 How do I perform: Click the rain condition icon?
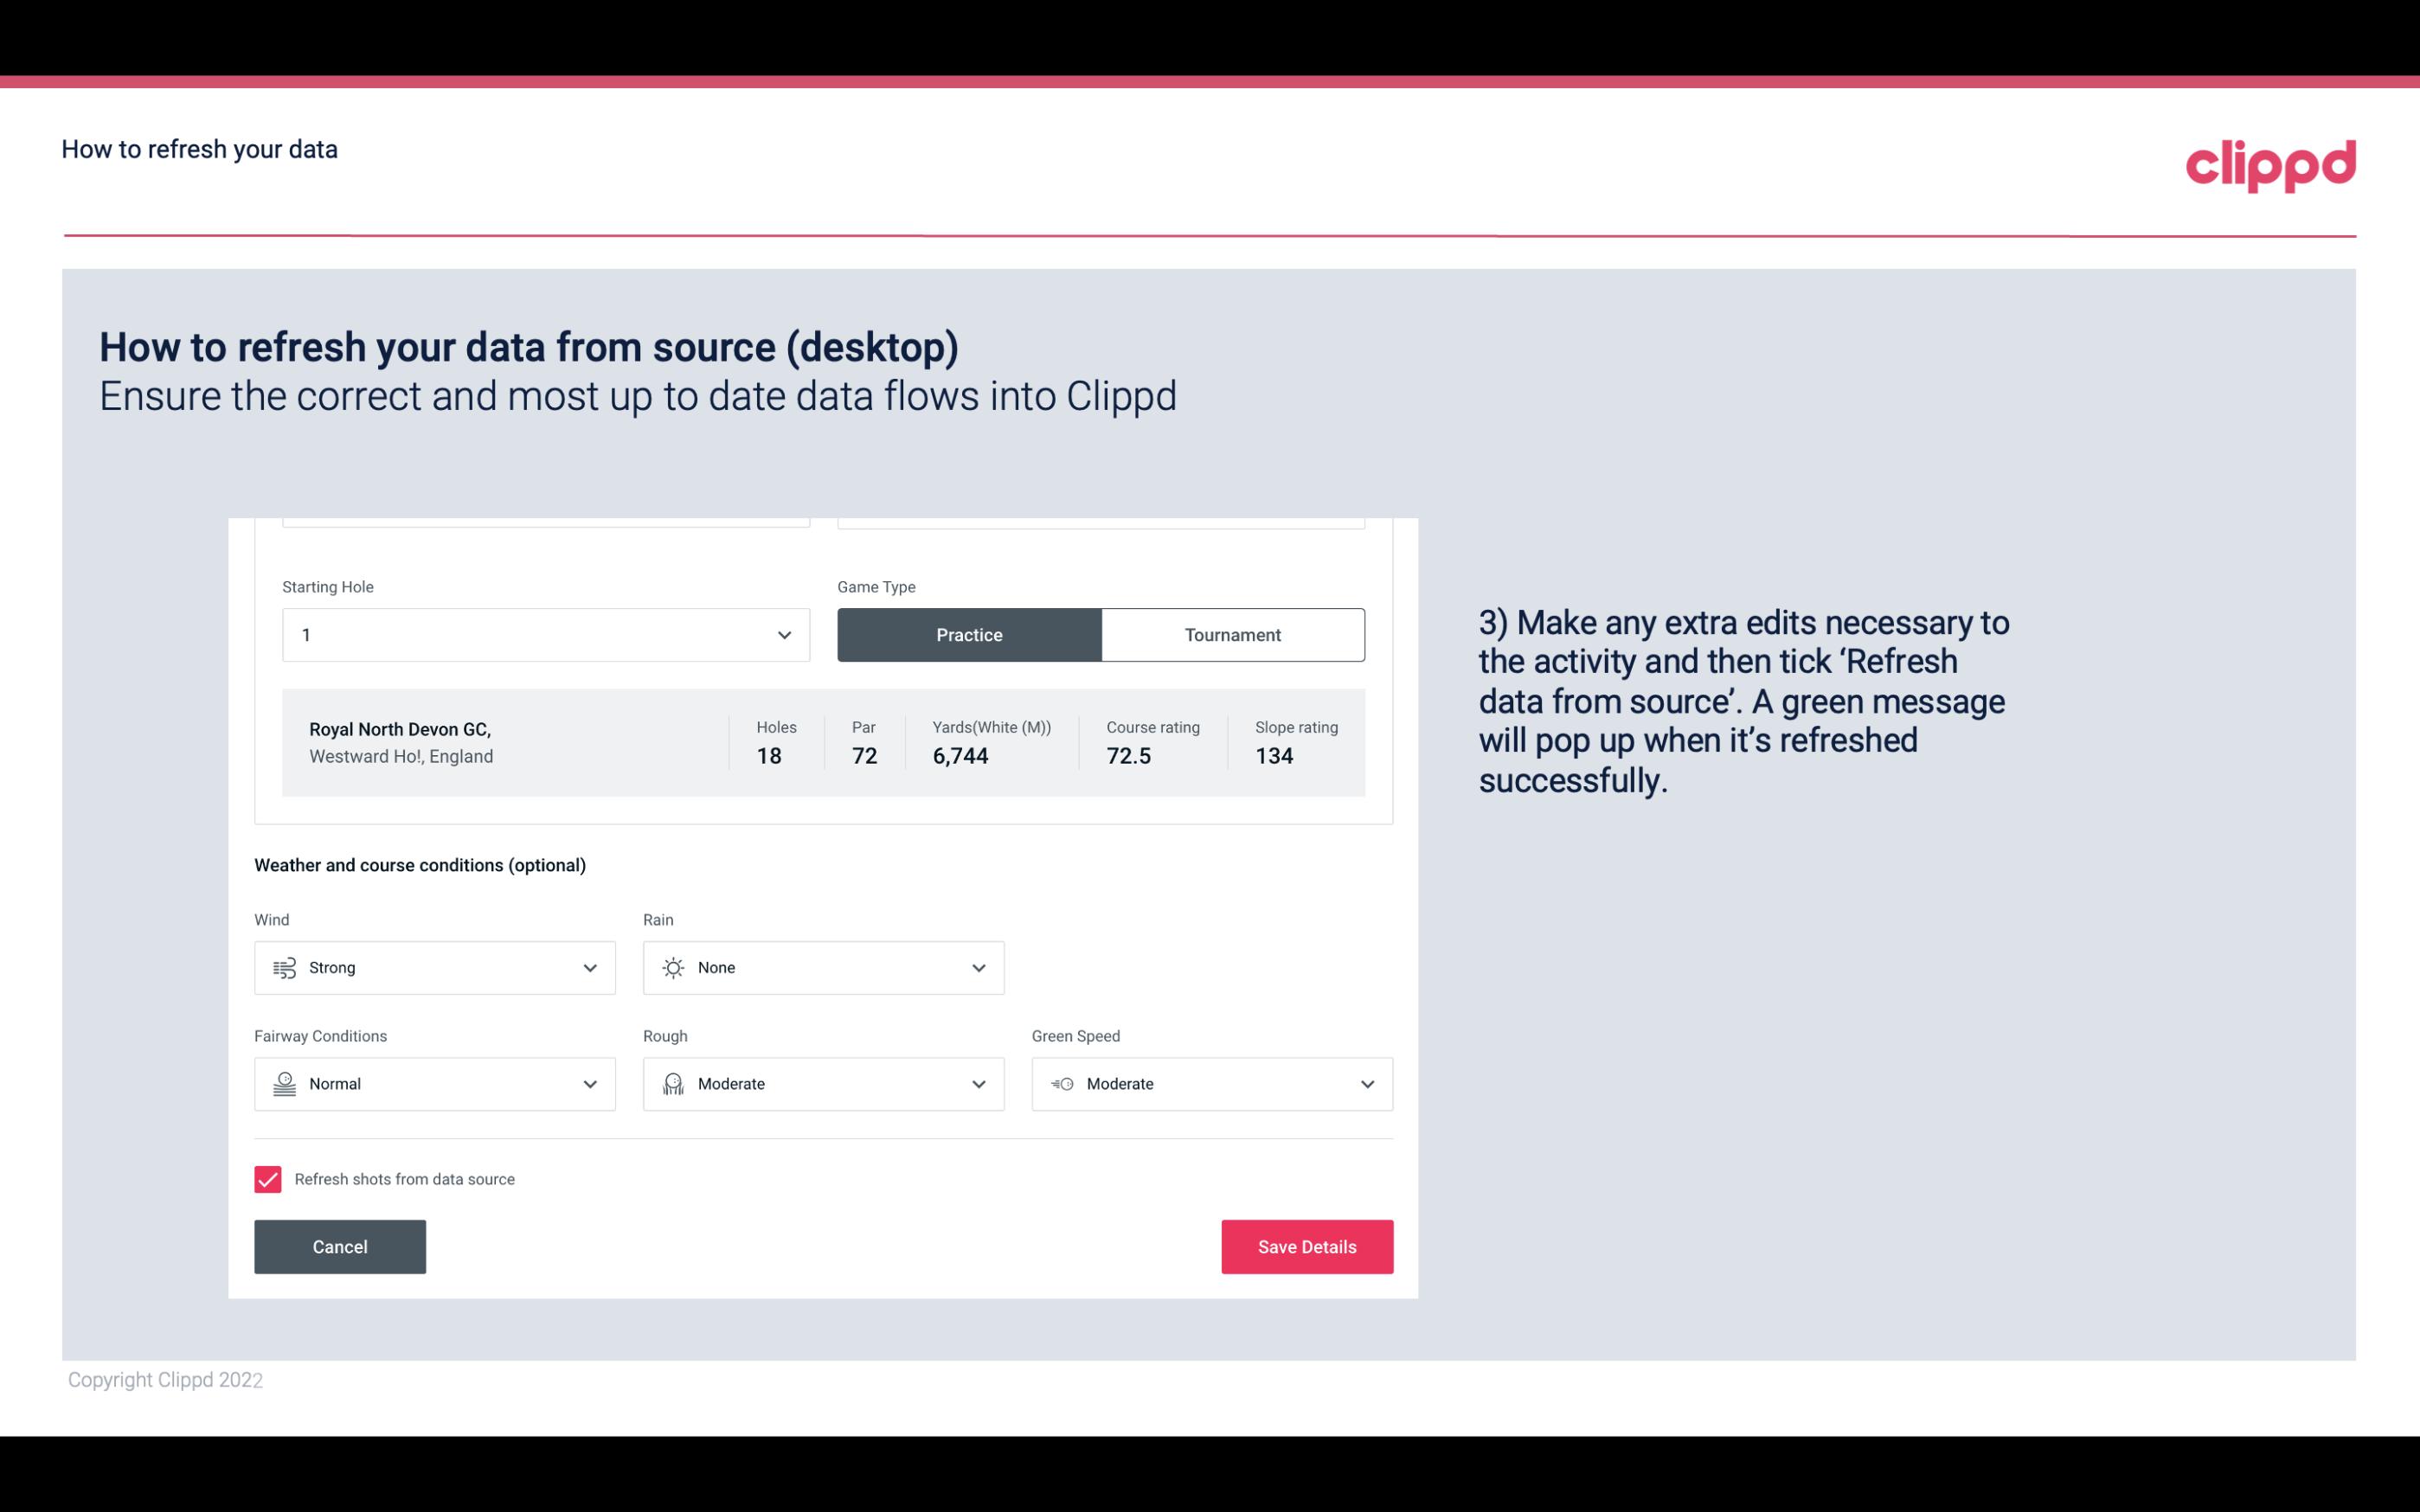point(672,967)
